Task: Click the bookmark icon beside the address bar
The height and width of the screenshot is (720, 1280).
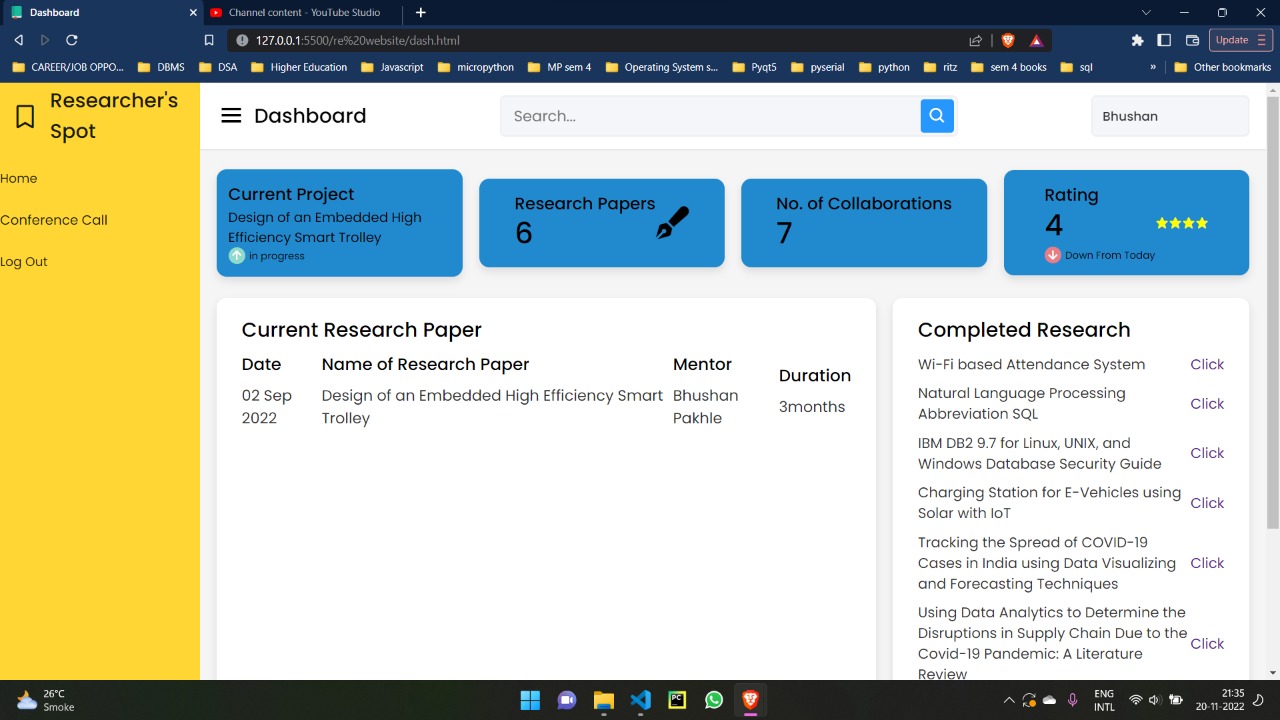Action: pyautogui.click(x=209, y=40)
